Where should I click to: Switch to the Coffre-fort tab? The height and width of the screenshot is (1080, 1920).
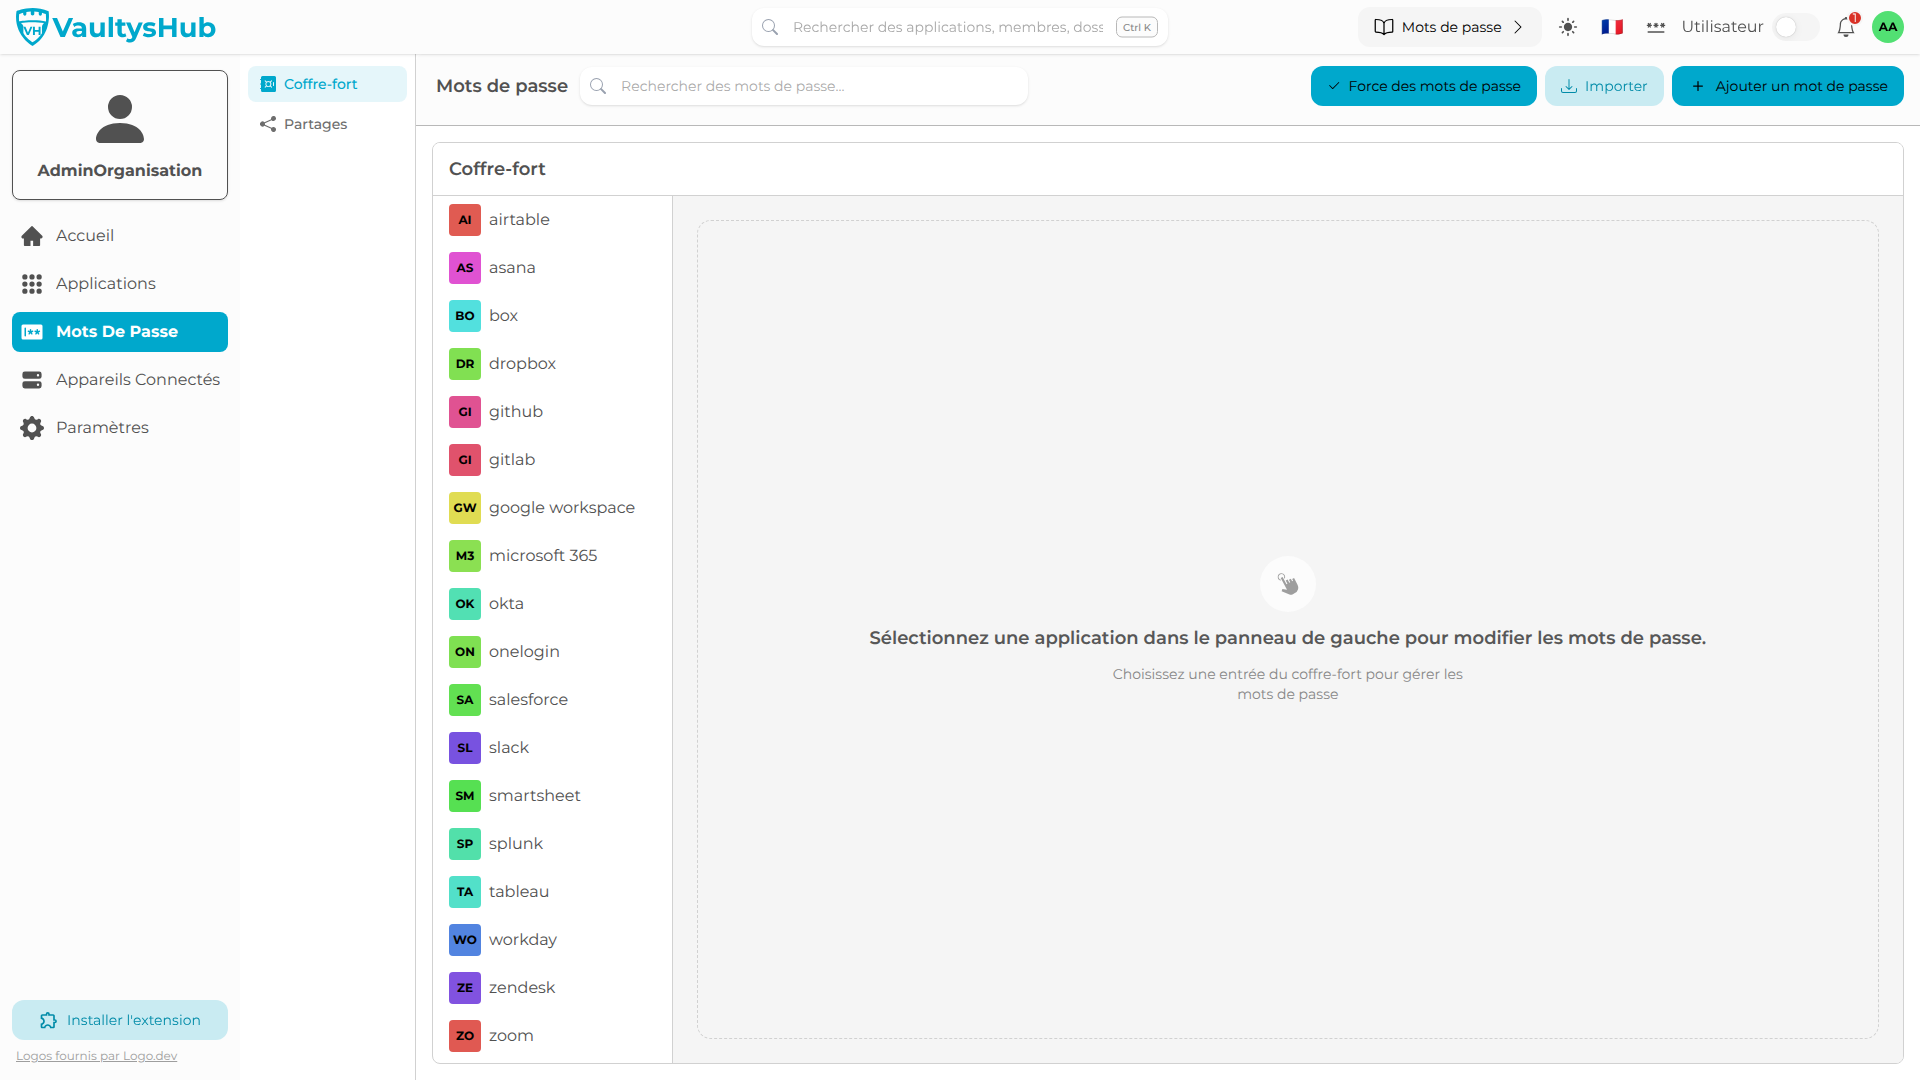tap(327, 84)
